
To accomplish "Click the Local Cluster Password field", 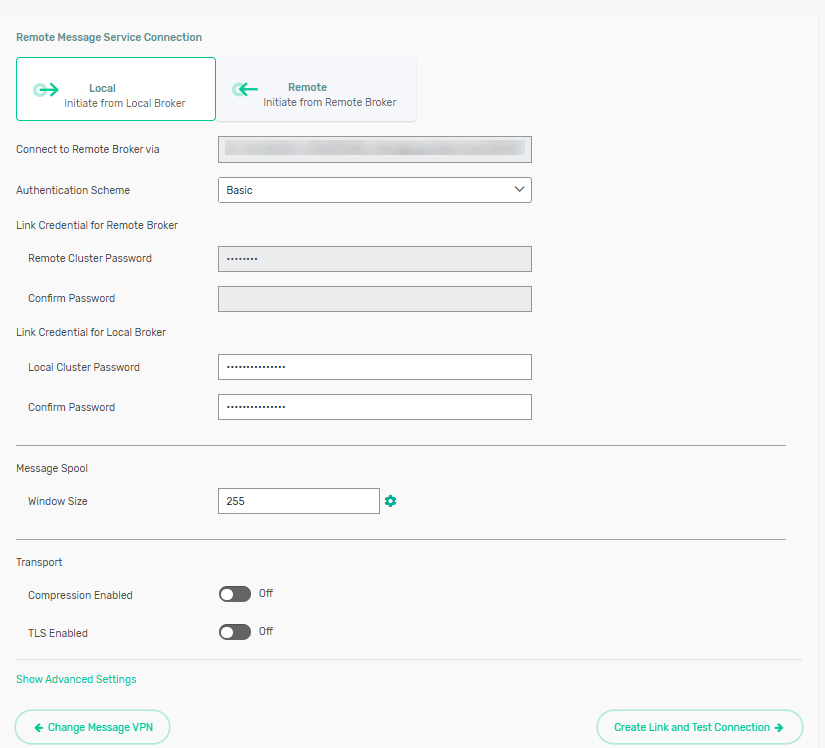I will click(374, 367).
